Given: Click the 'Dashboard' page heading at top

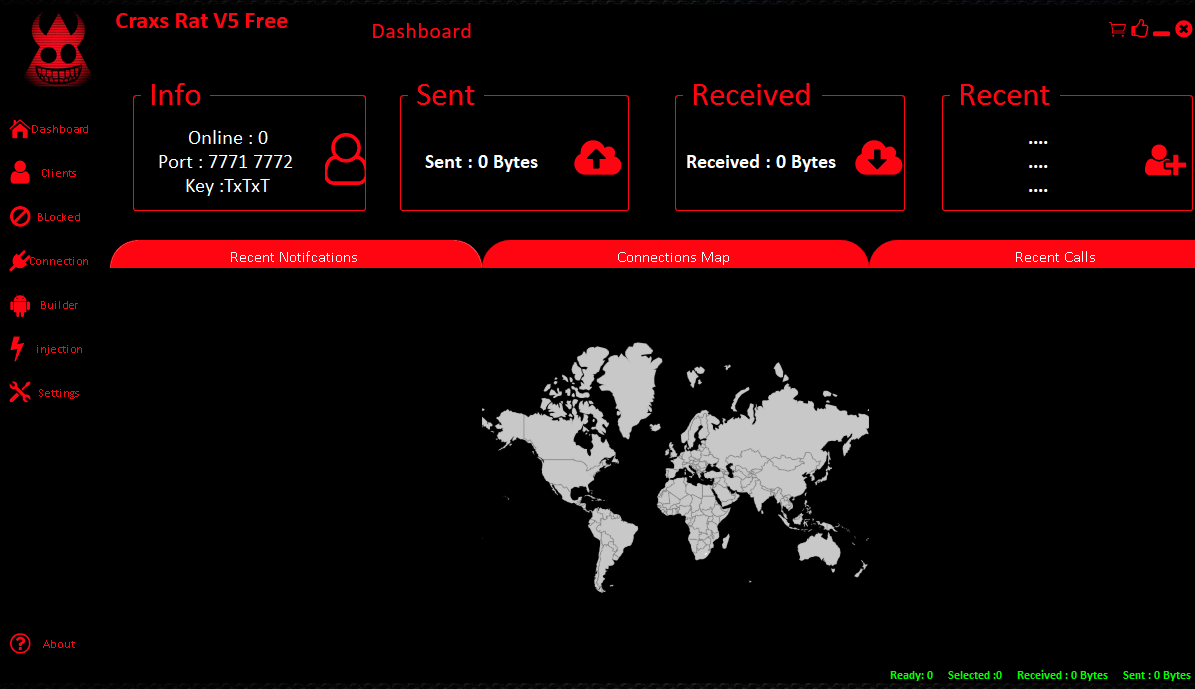Looking at the screenshot, I should [x=421, y=31].
